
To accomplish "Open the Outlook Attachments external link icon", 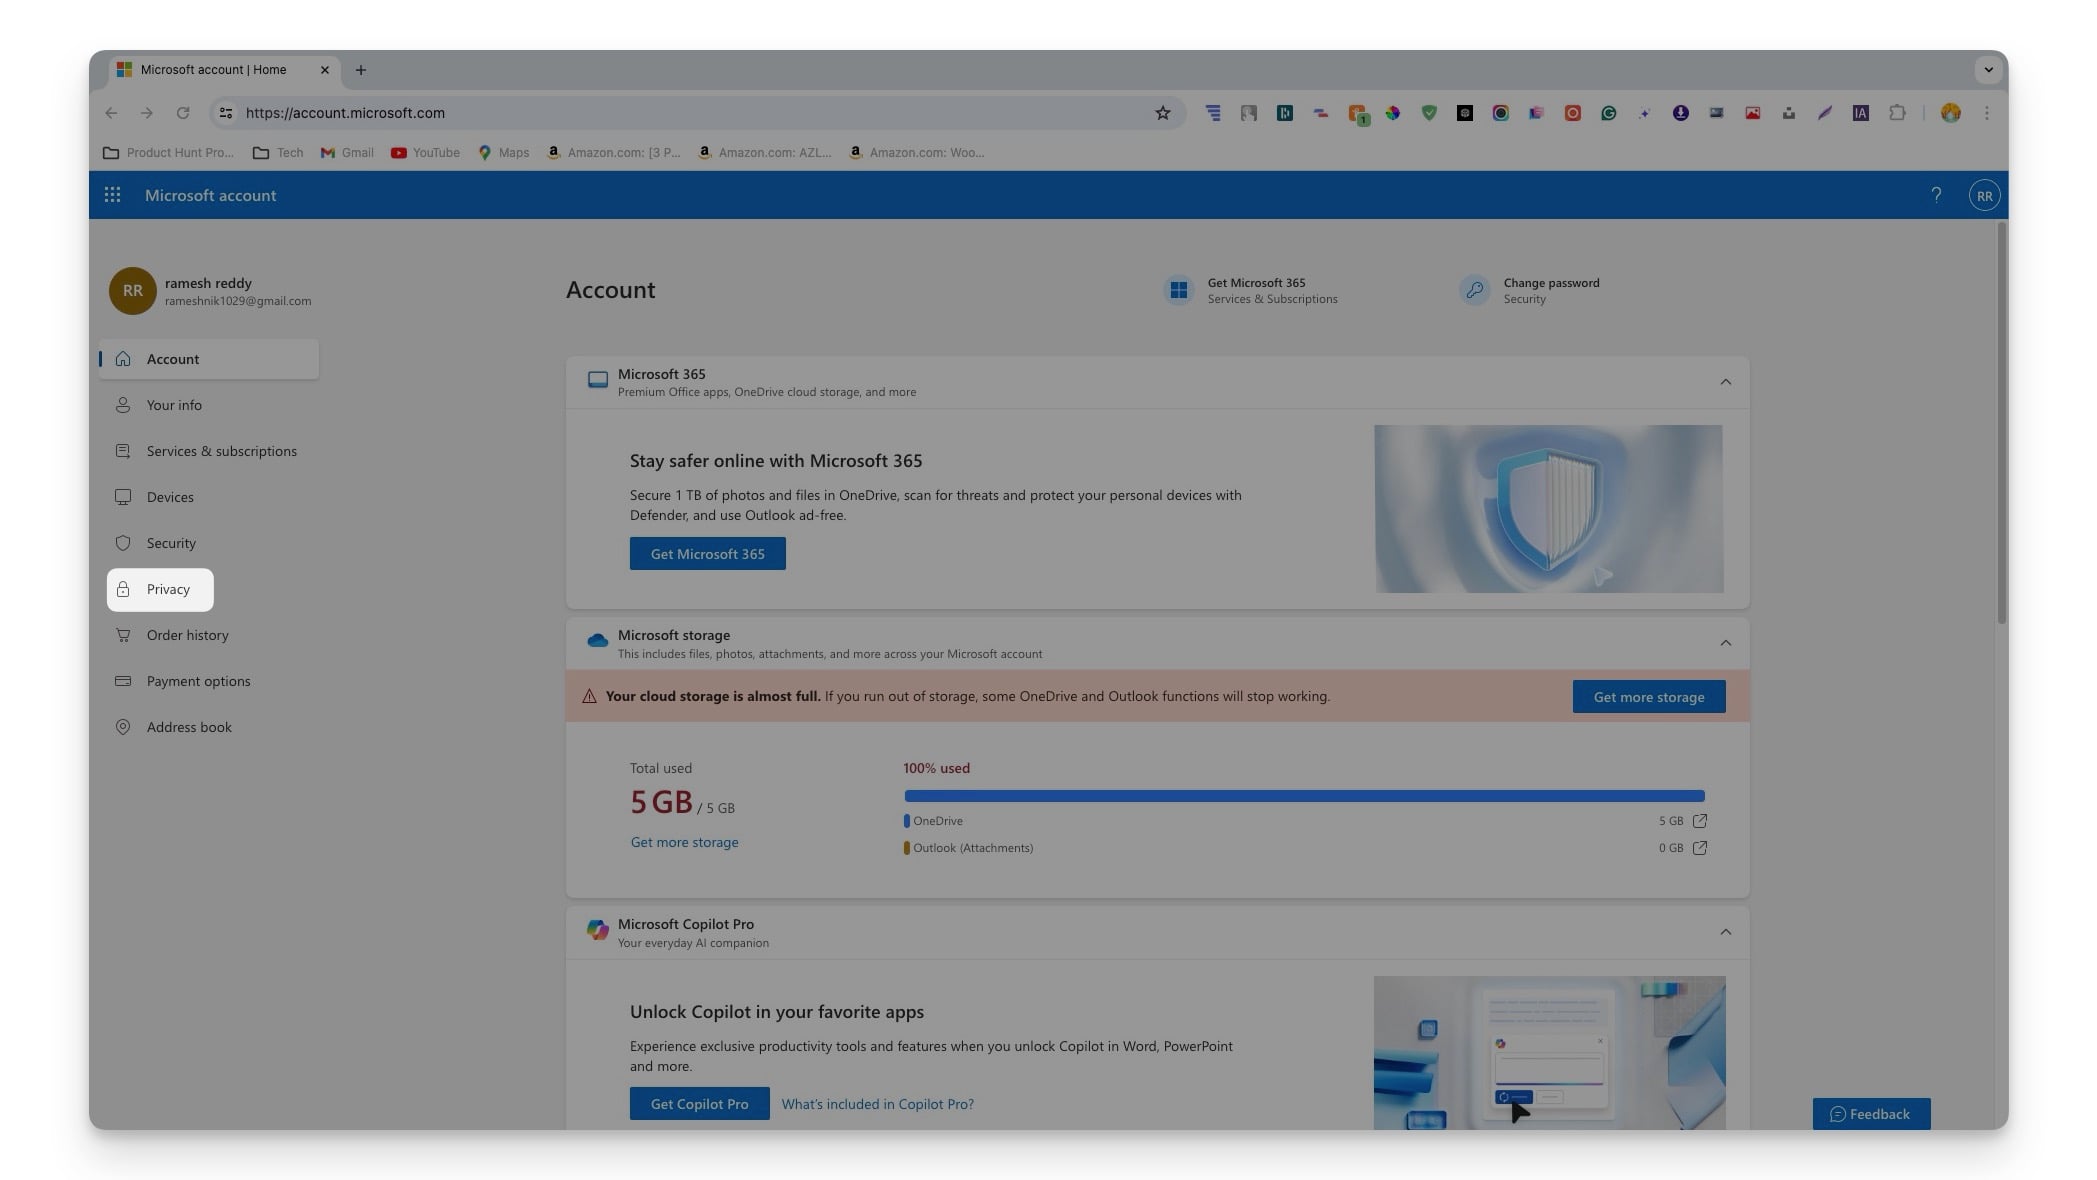I will coord(1700,848).
